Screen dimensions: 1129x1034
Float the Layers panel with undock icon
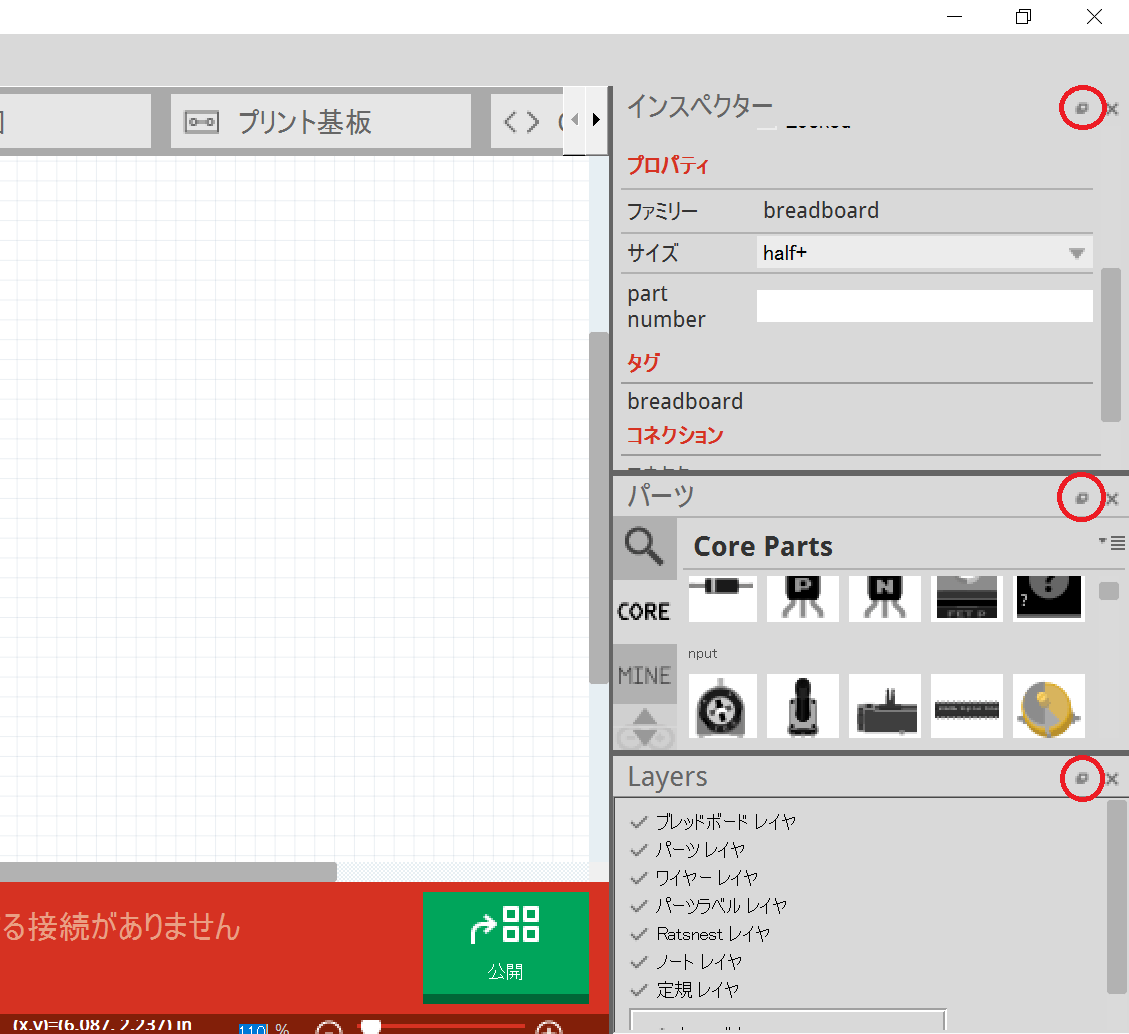[1081, 778]
